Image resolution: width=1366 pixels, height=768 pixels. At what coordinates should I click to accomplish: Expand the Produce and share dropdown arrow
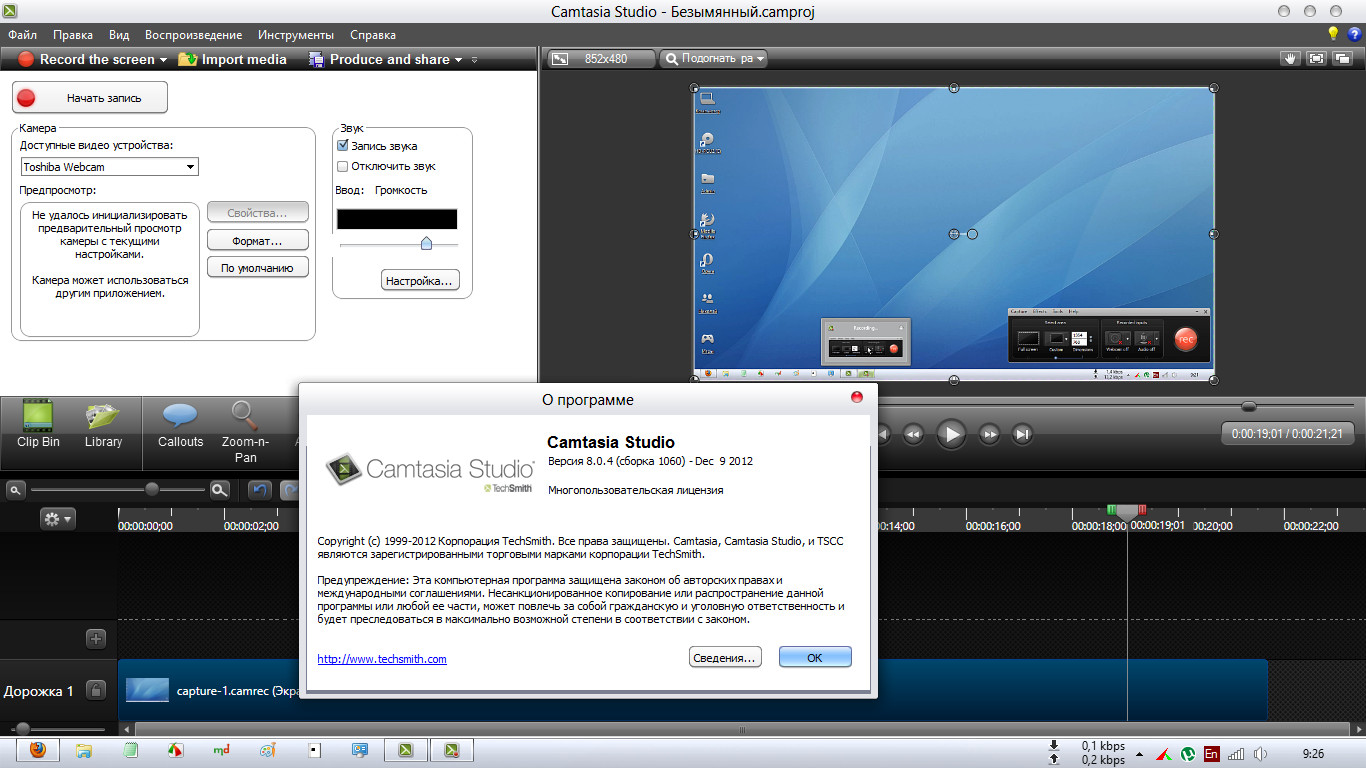coord(458,60)
